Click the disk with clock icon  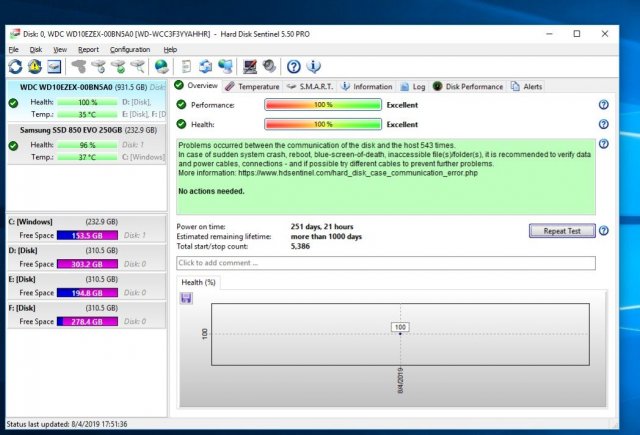tap(98, 66)
